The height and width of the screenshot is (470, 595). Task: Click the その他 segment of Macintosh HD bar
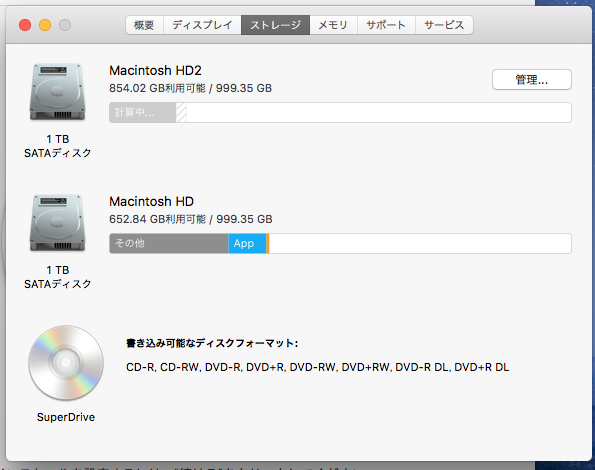click(x=169, y=243)
